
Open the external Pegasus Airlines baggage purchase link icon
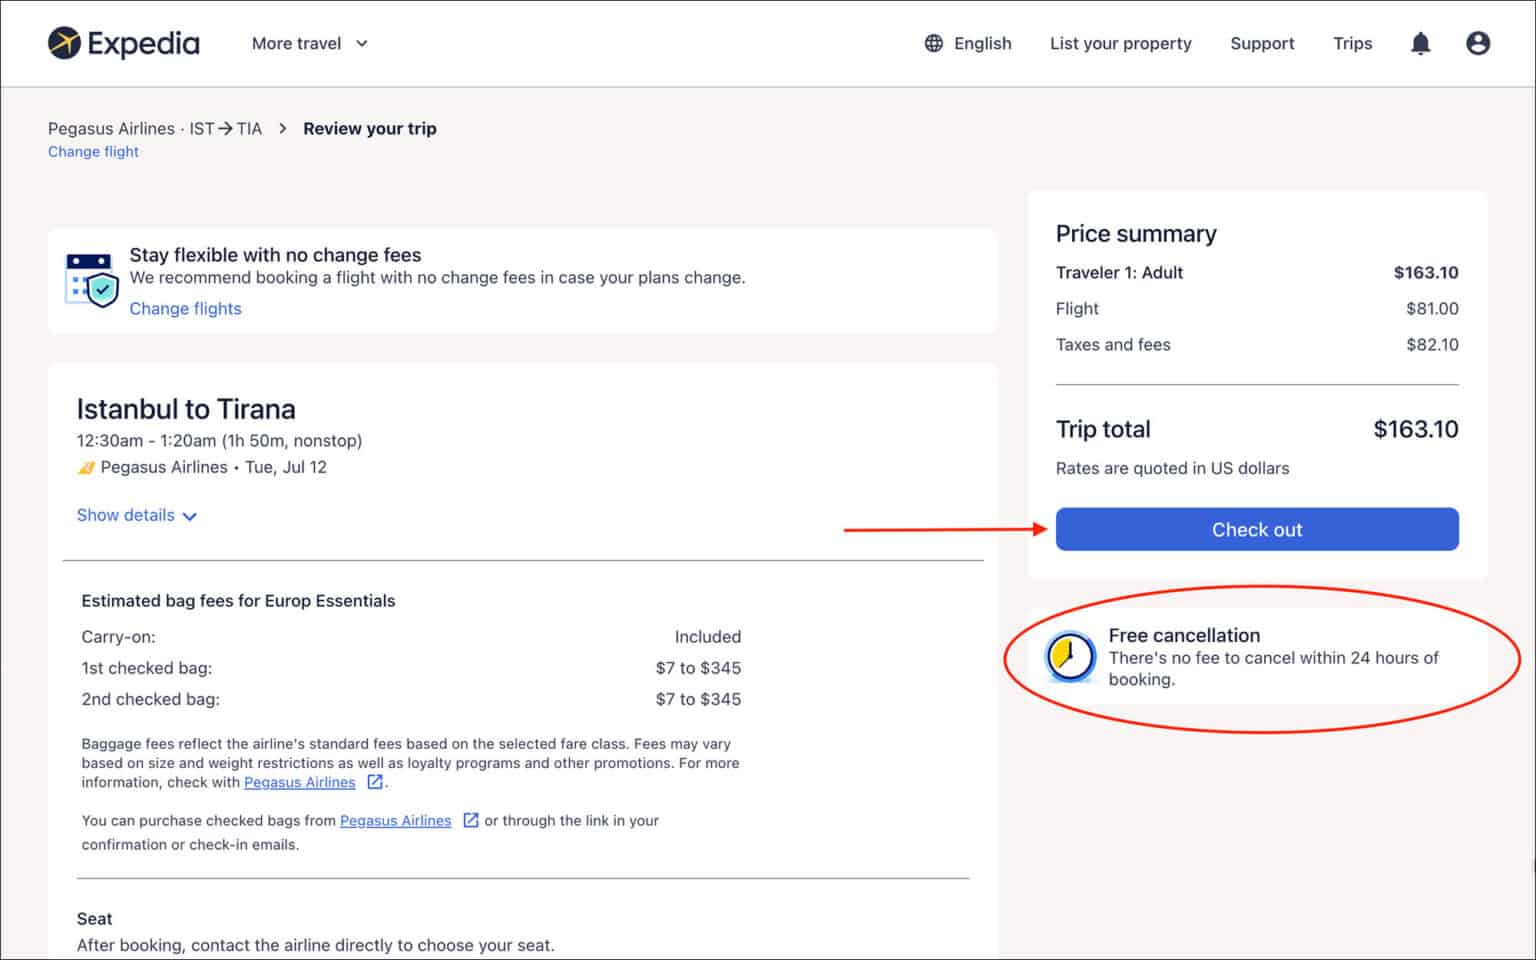[470, 820]
